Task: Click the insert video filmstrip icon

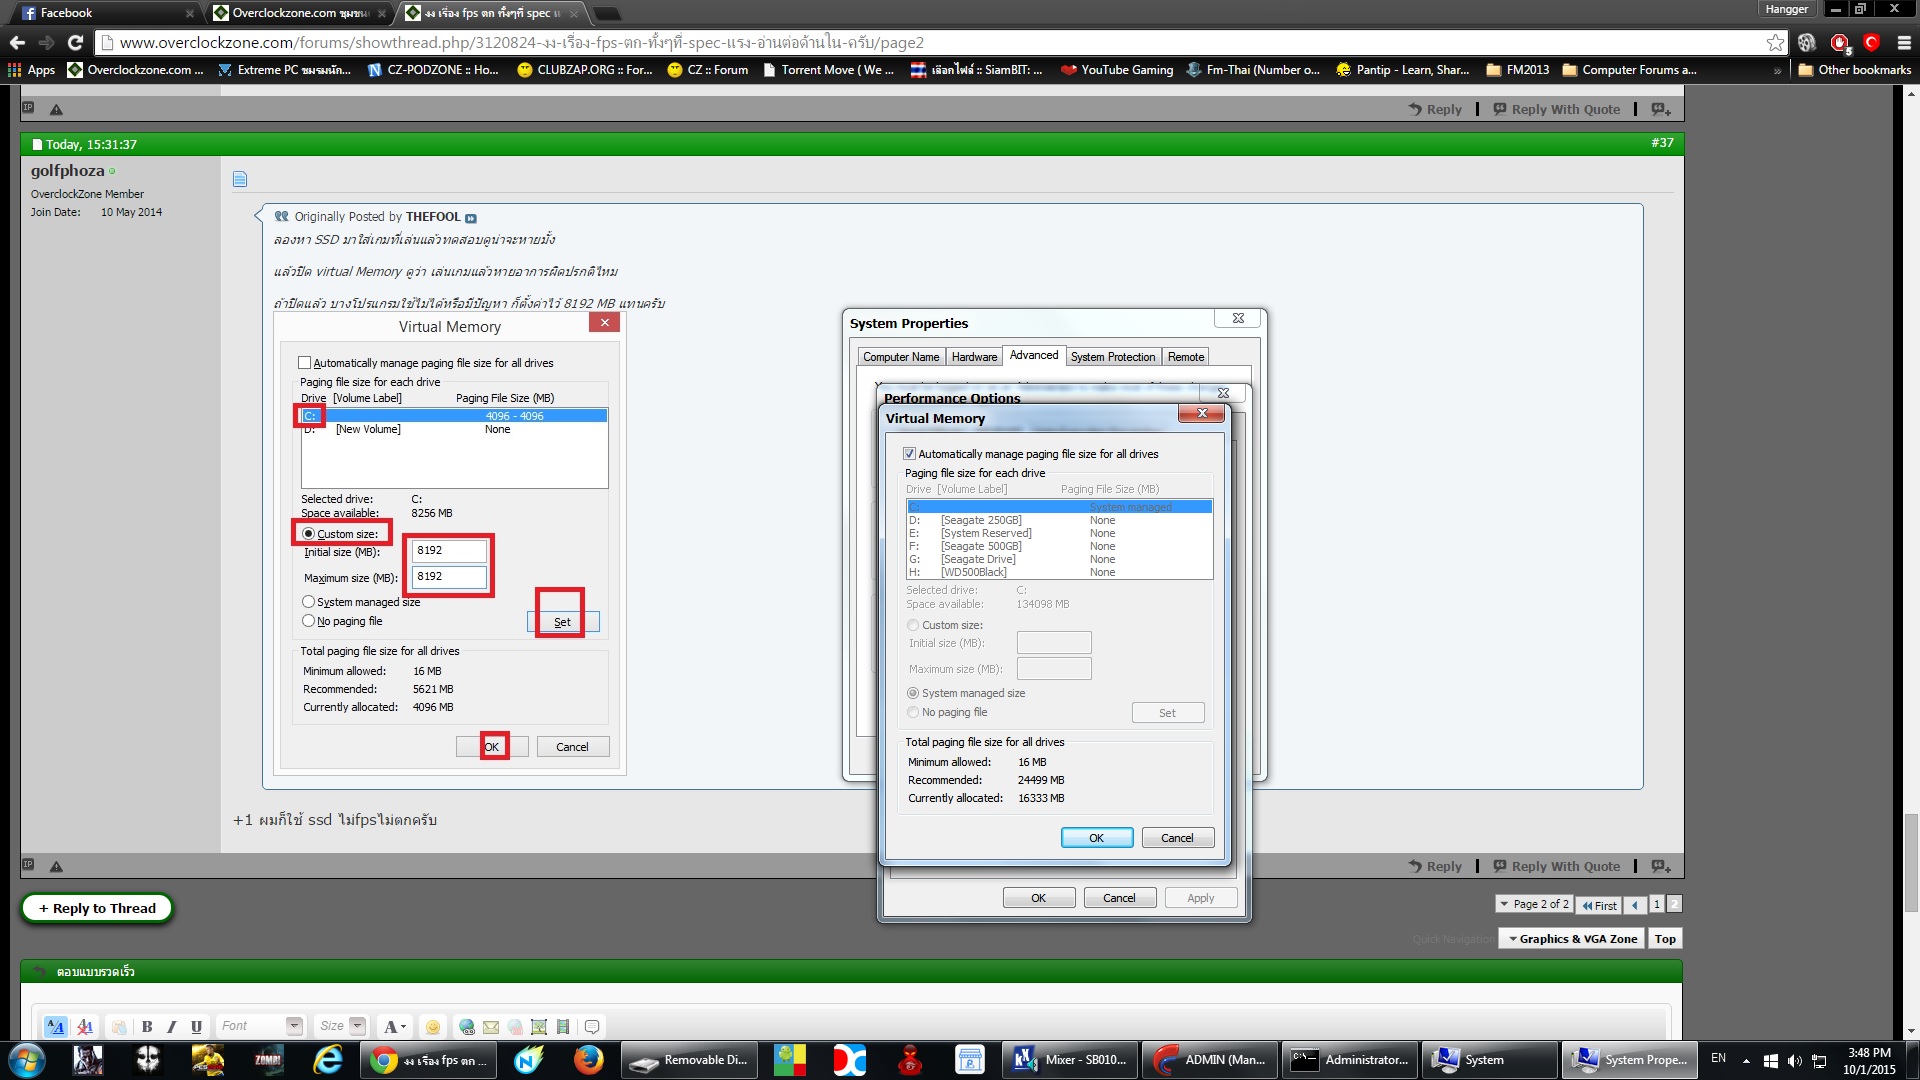Action: 563,1026
